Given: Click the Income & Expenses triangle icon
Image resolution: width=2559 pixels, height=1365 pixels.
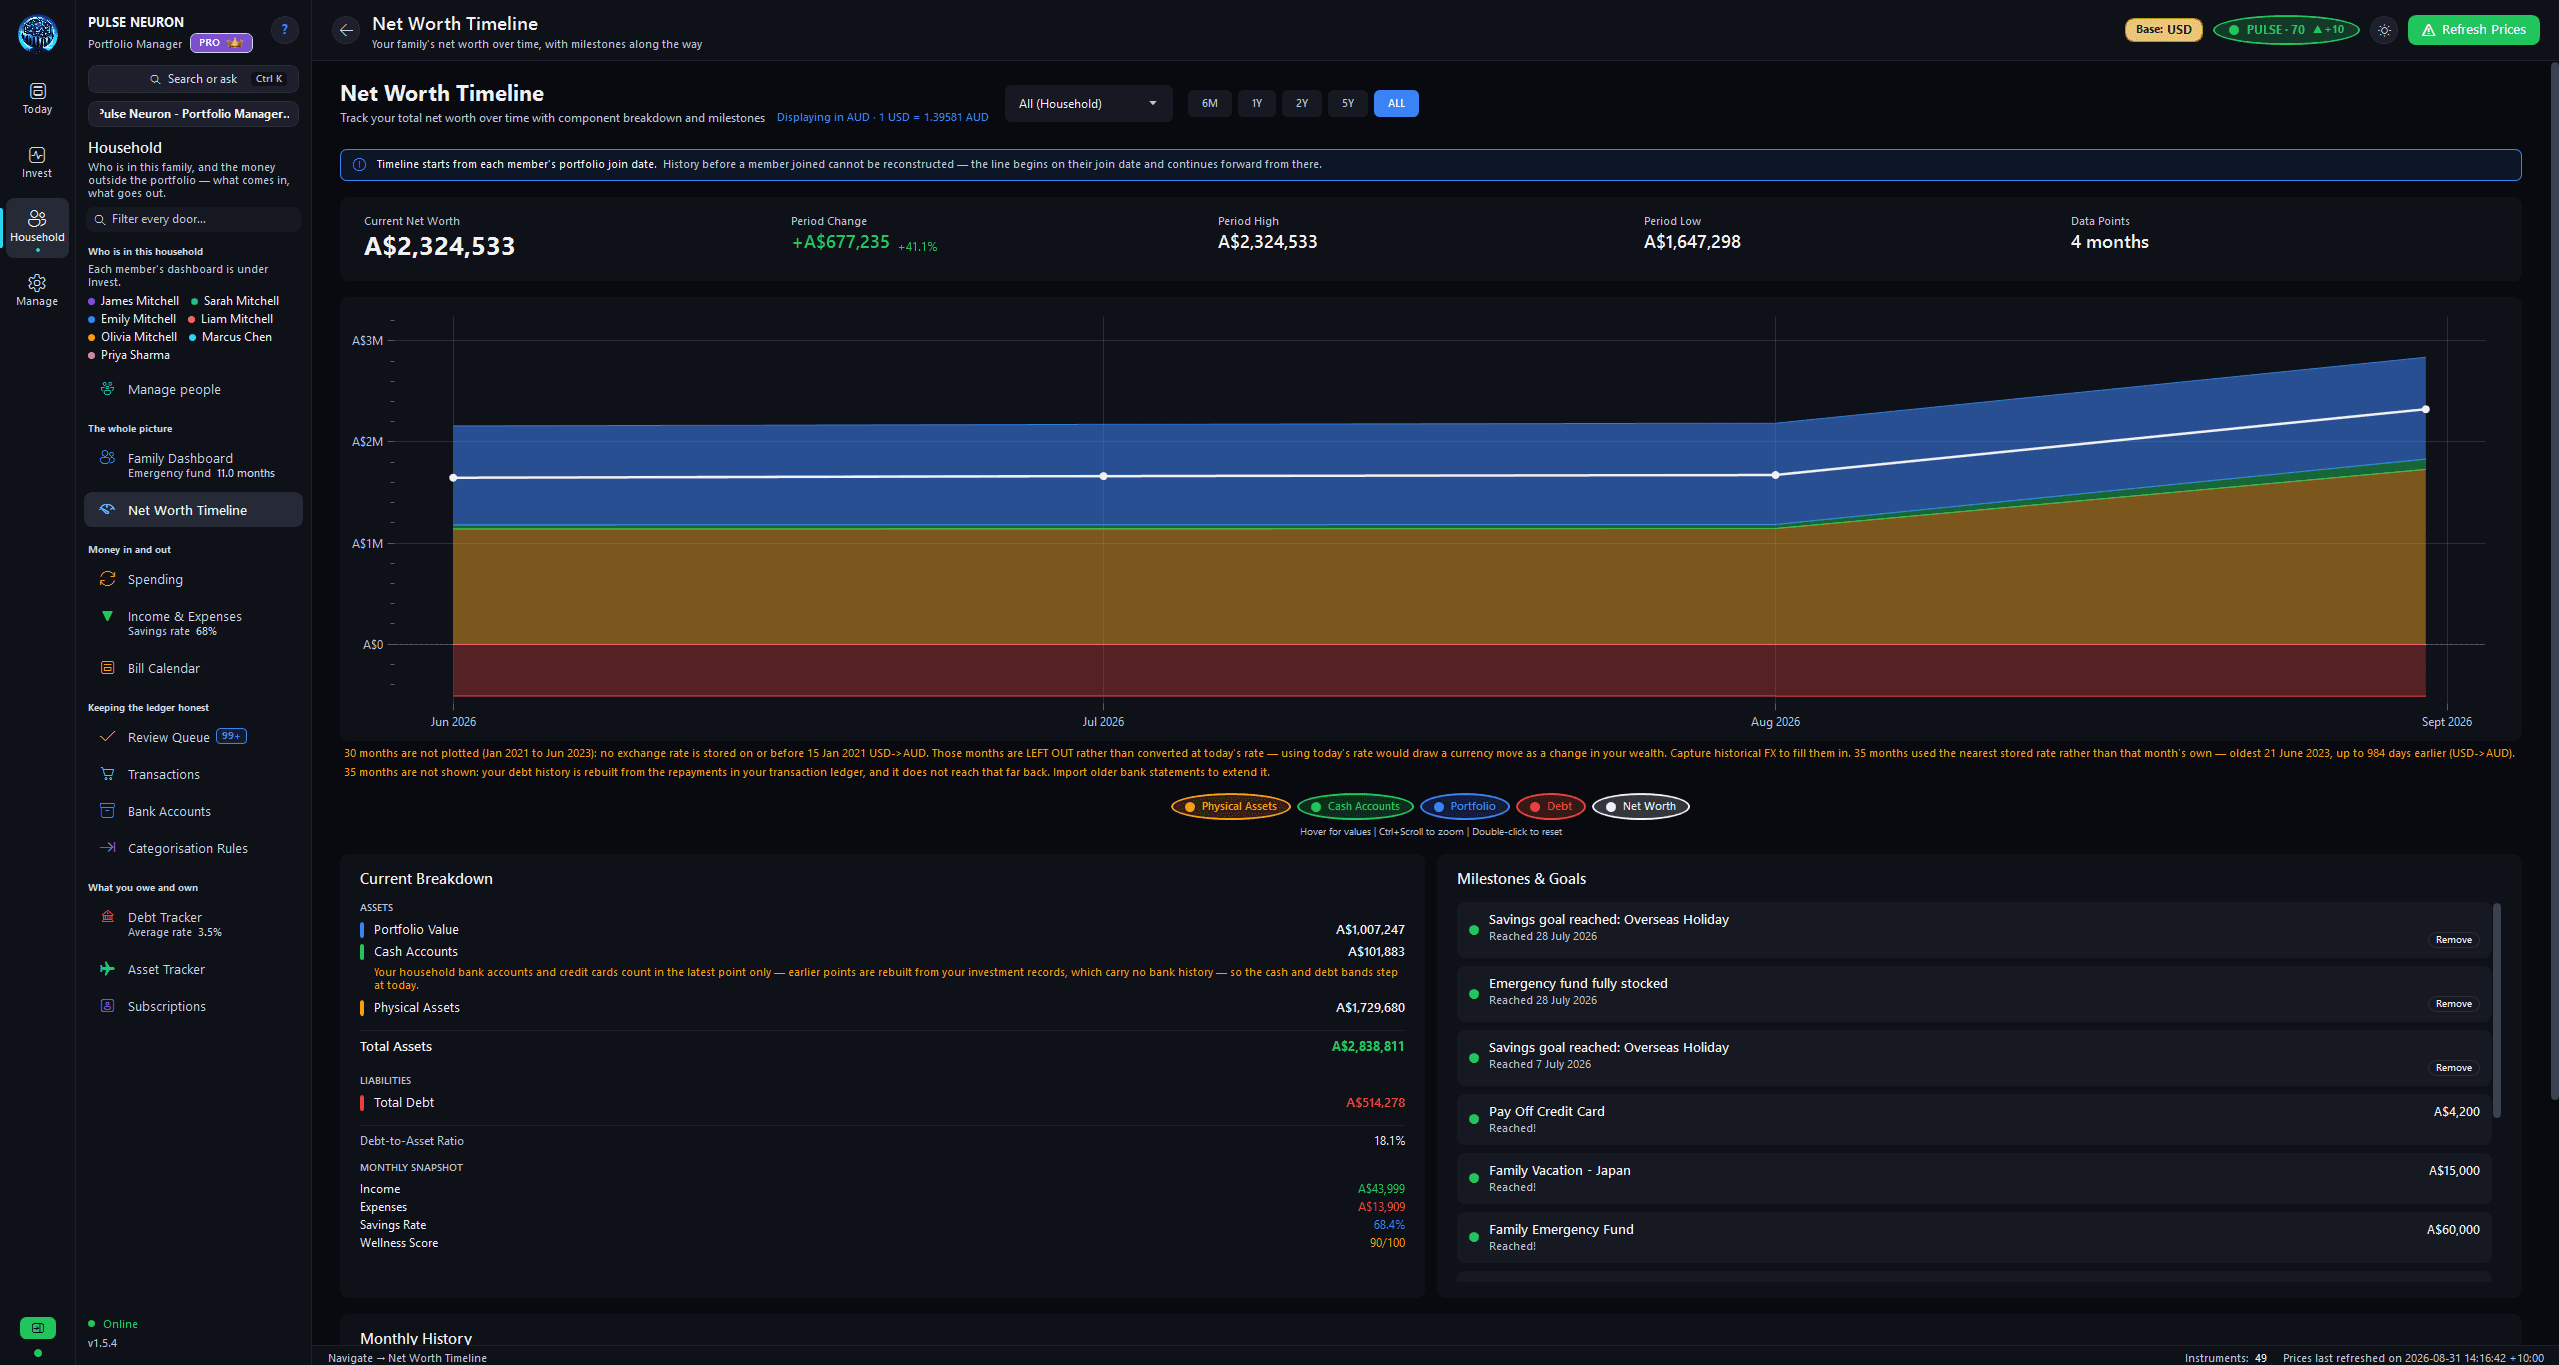Looking at the screenshot, I should (107, 616).
